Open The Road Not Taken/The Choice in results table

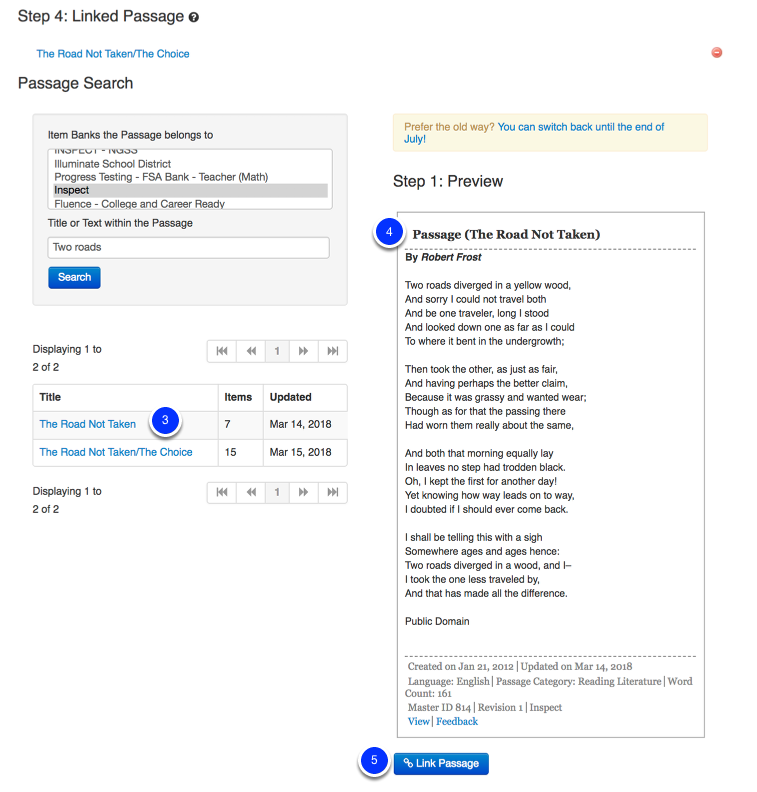(116, 452)
